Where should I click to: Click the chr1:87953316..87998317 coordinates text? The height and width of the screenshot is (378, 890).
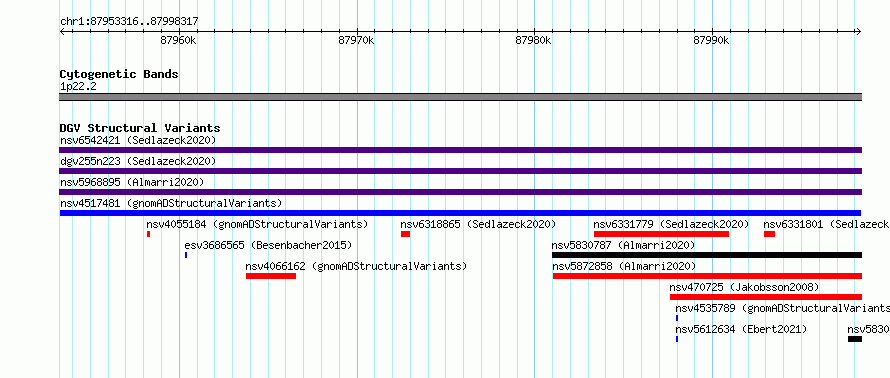(x=129, y=22)
